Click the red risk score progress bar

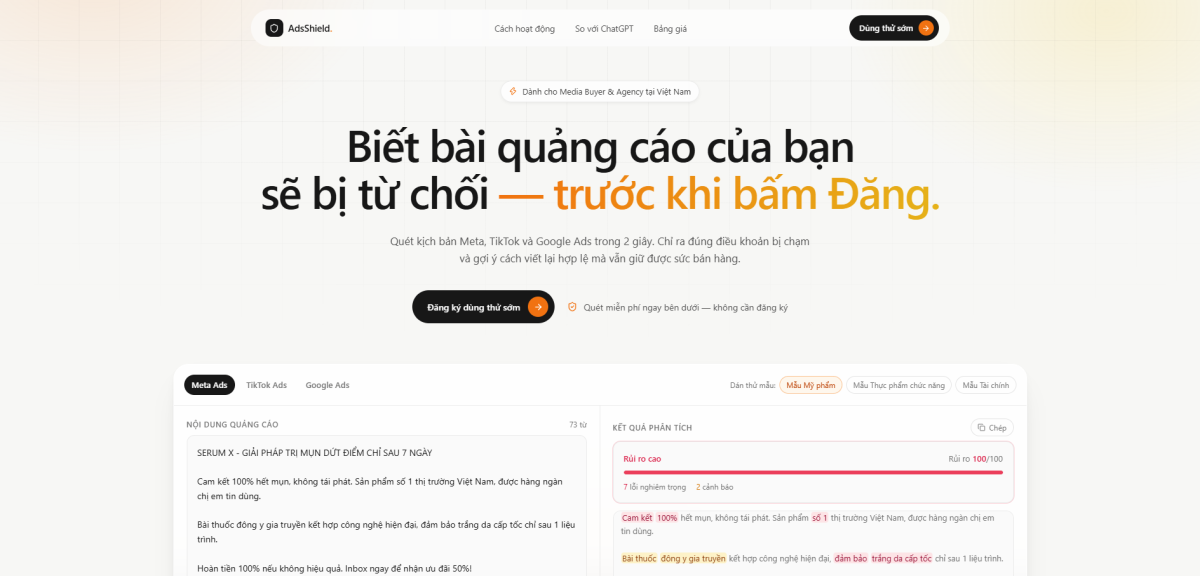pos(812,472)
